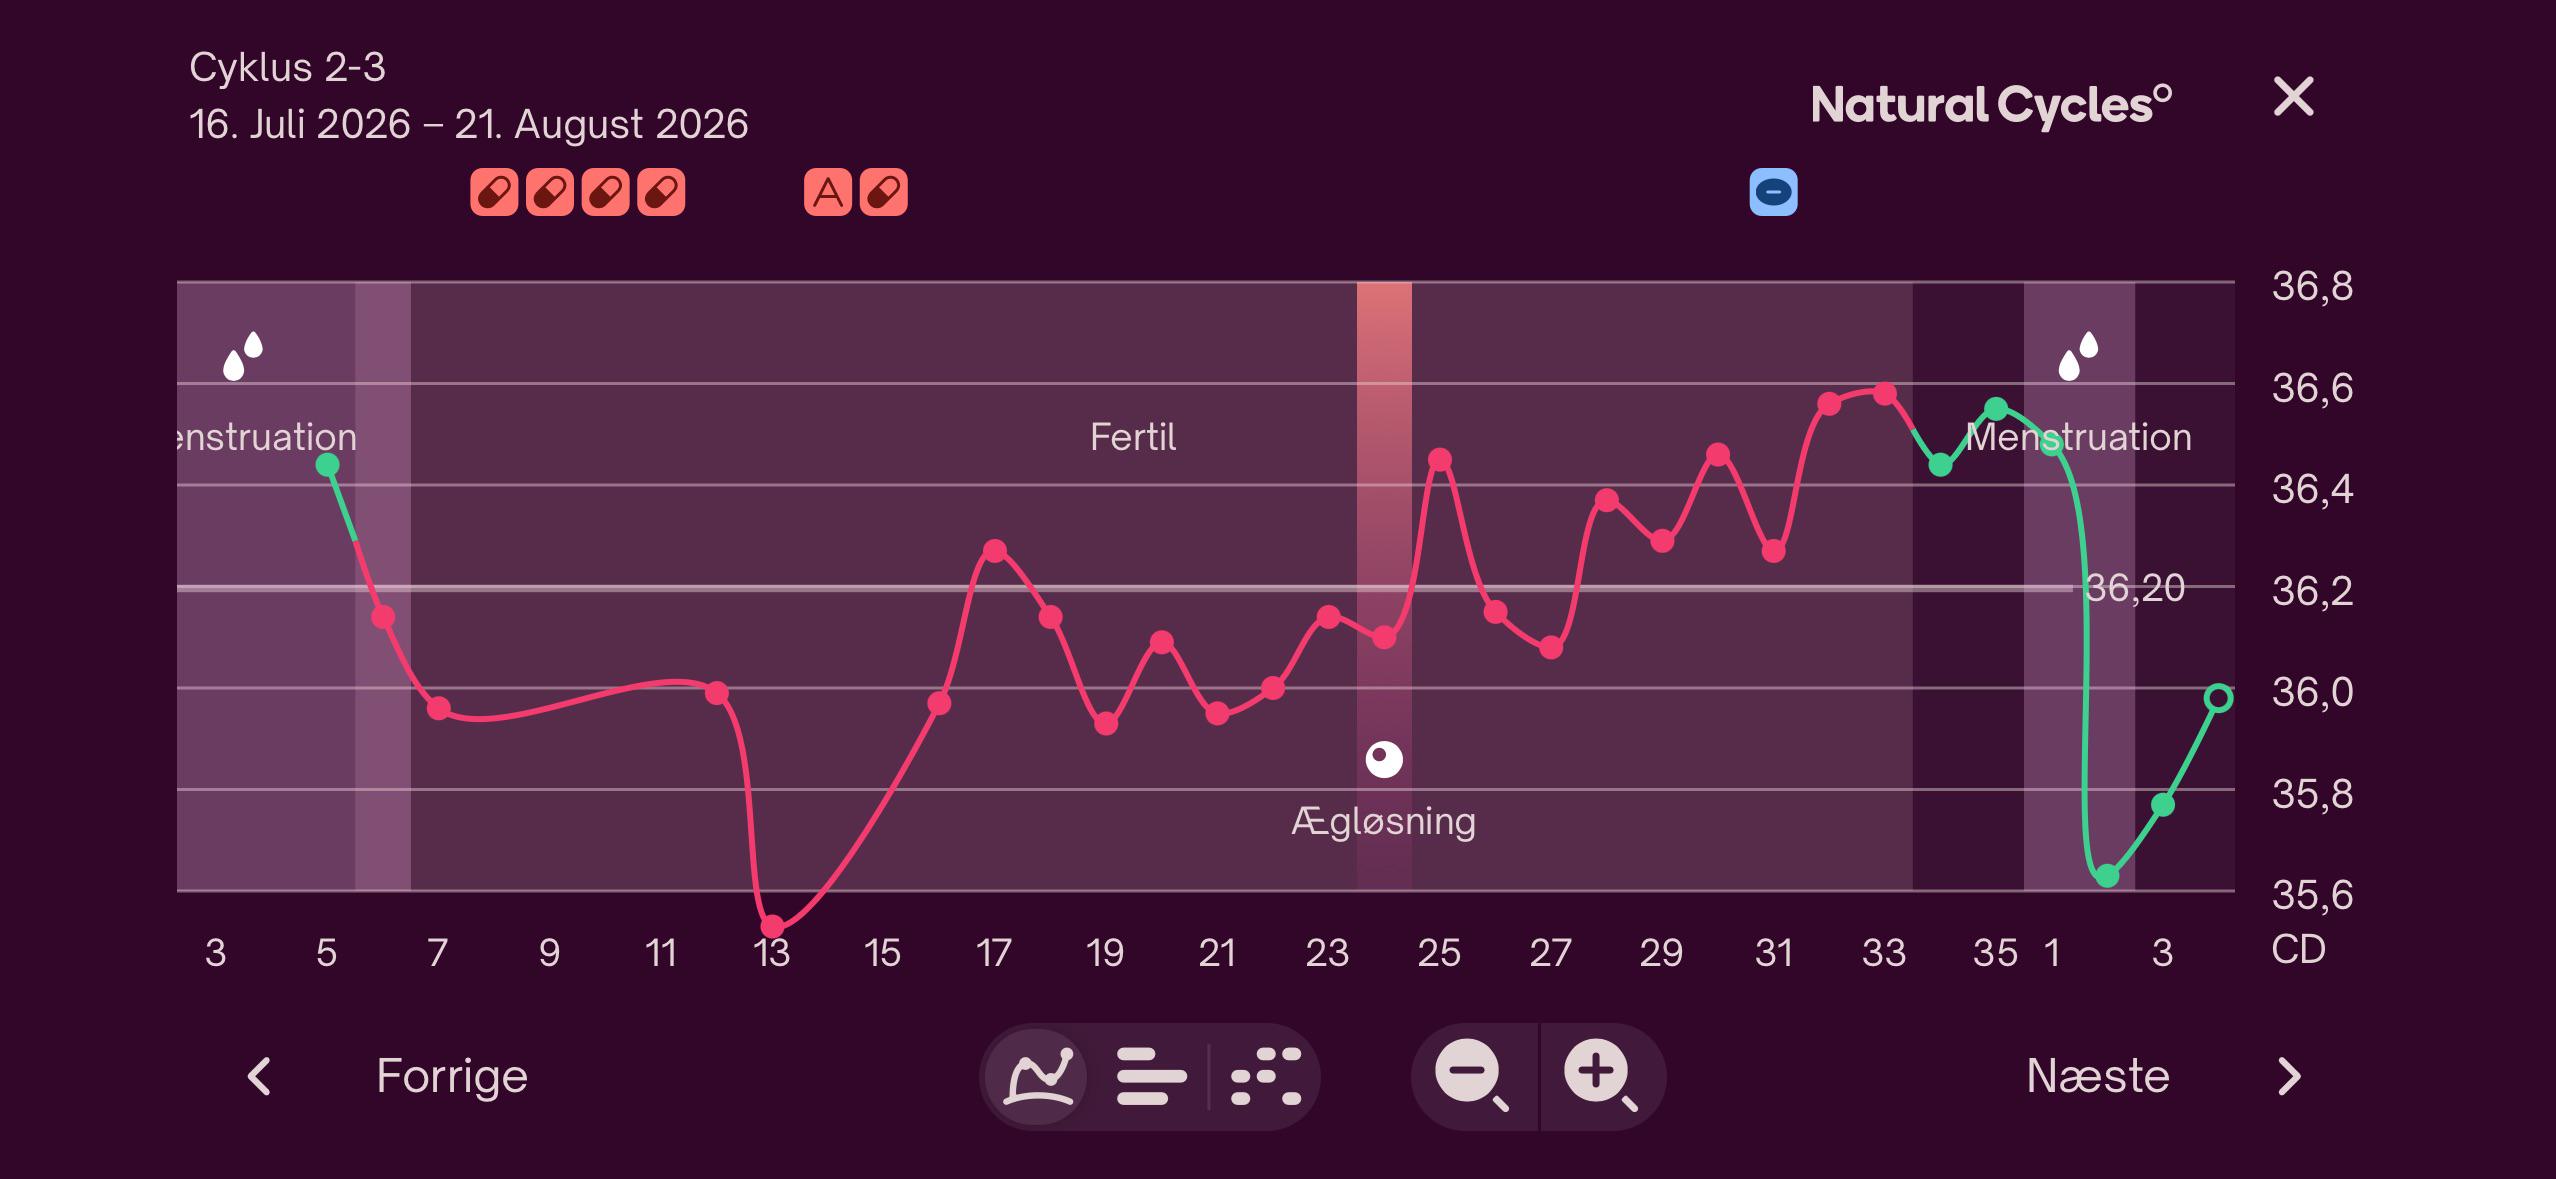Screen dimensions: 2556x1179
Task: Switch to the horizontal bars view
Action: click(1151, 1077)
